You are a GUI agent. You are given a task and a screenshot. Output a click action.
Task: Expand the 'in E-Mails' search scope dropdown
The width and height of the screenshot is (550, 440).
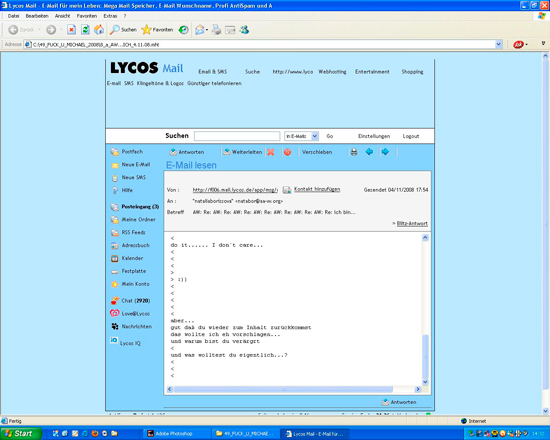315,136
